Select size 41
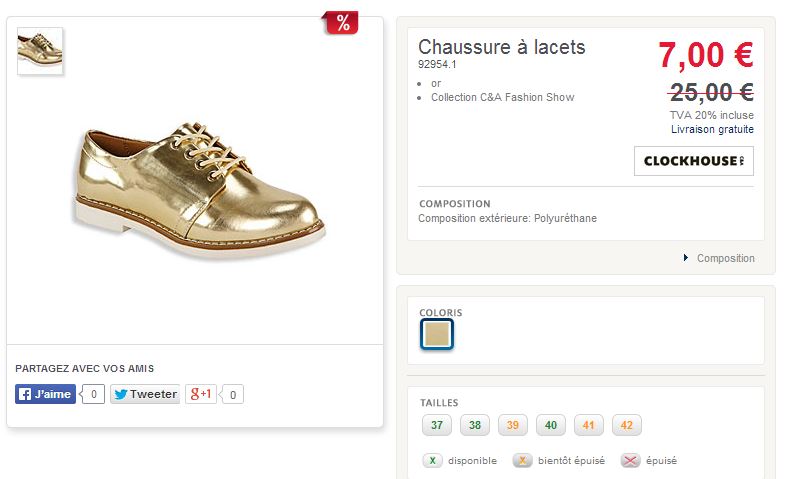The height and width of the screenshot is (479, 797). click(588, 425)
